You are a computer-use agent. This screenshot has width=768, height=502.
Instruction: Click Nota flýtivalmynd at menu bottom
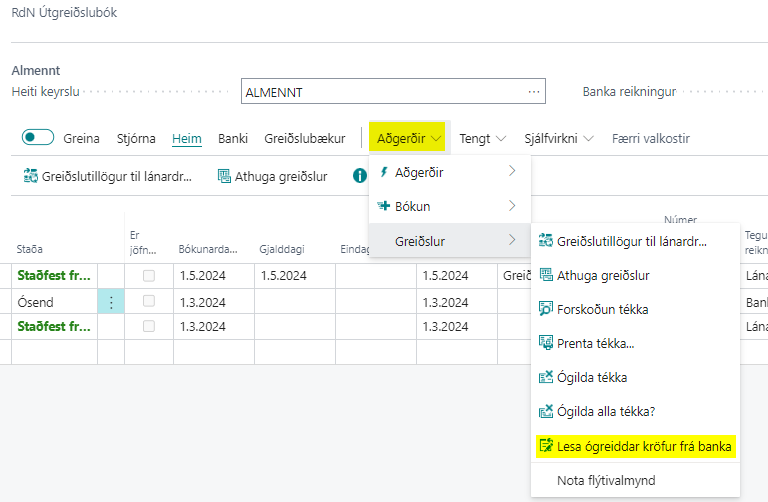pyautogui.click(x=605, y=480)
